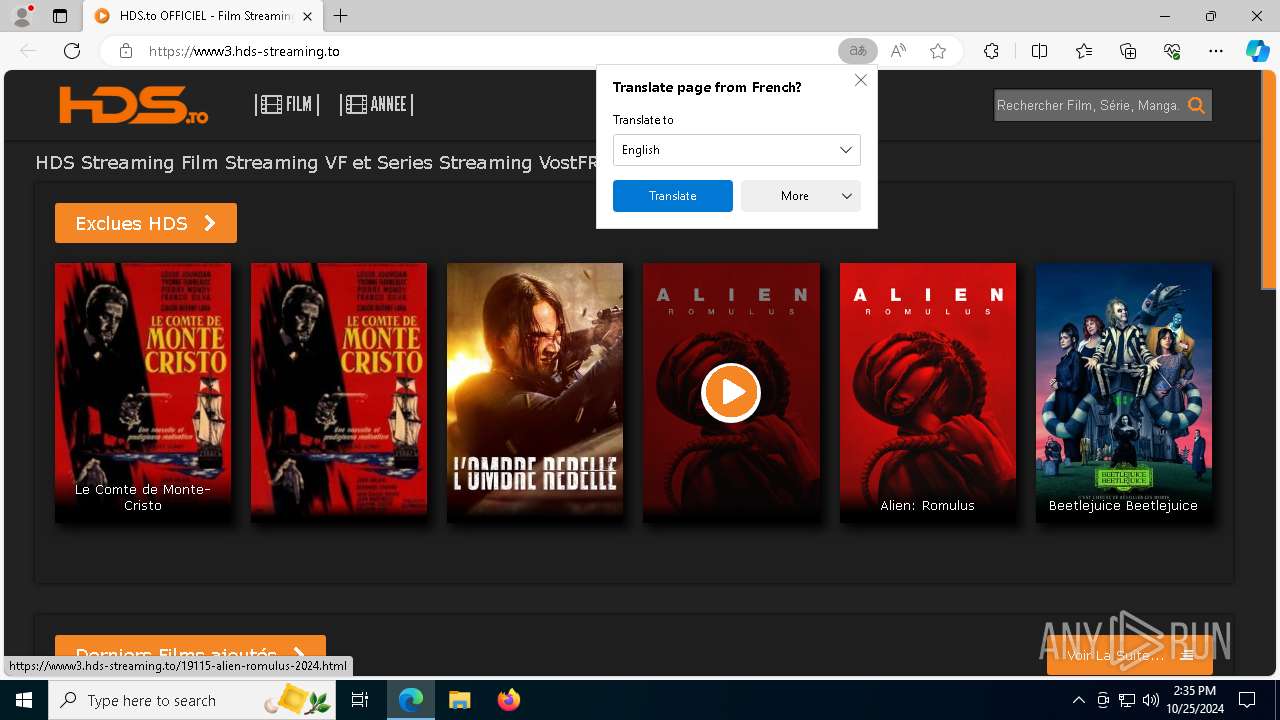Refresh the page with the reload icon
This screenshot has width=1280, height=720.
coord(72,51)
